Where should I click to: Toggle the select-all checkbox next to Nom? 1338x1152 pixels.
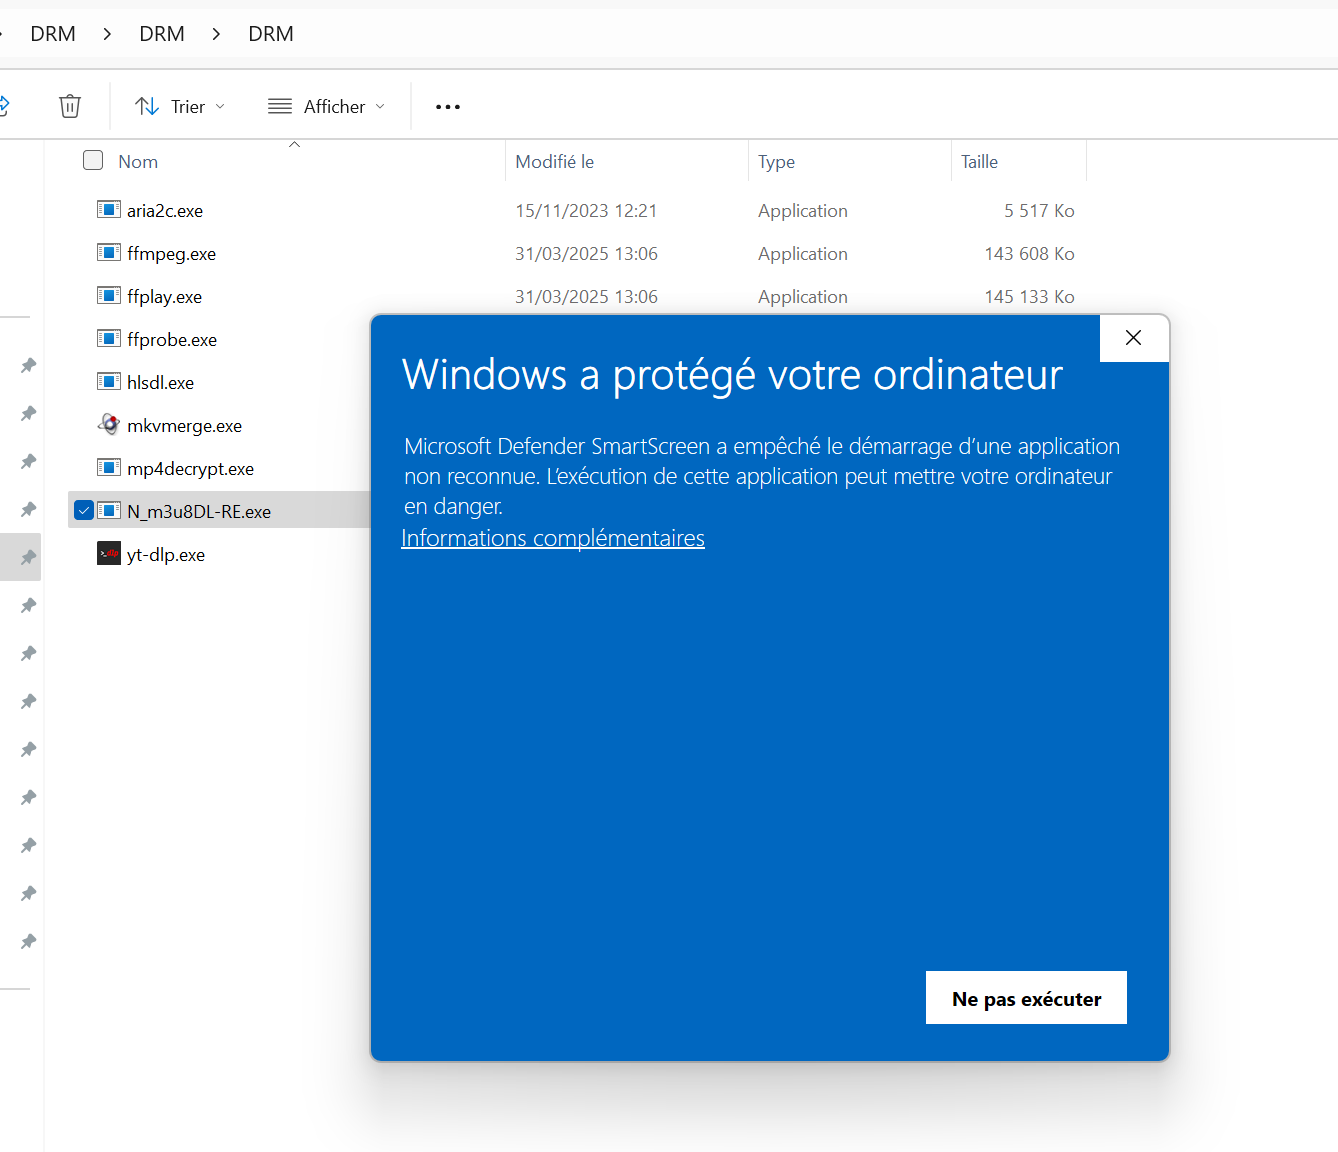93,160
